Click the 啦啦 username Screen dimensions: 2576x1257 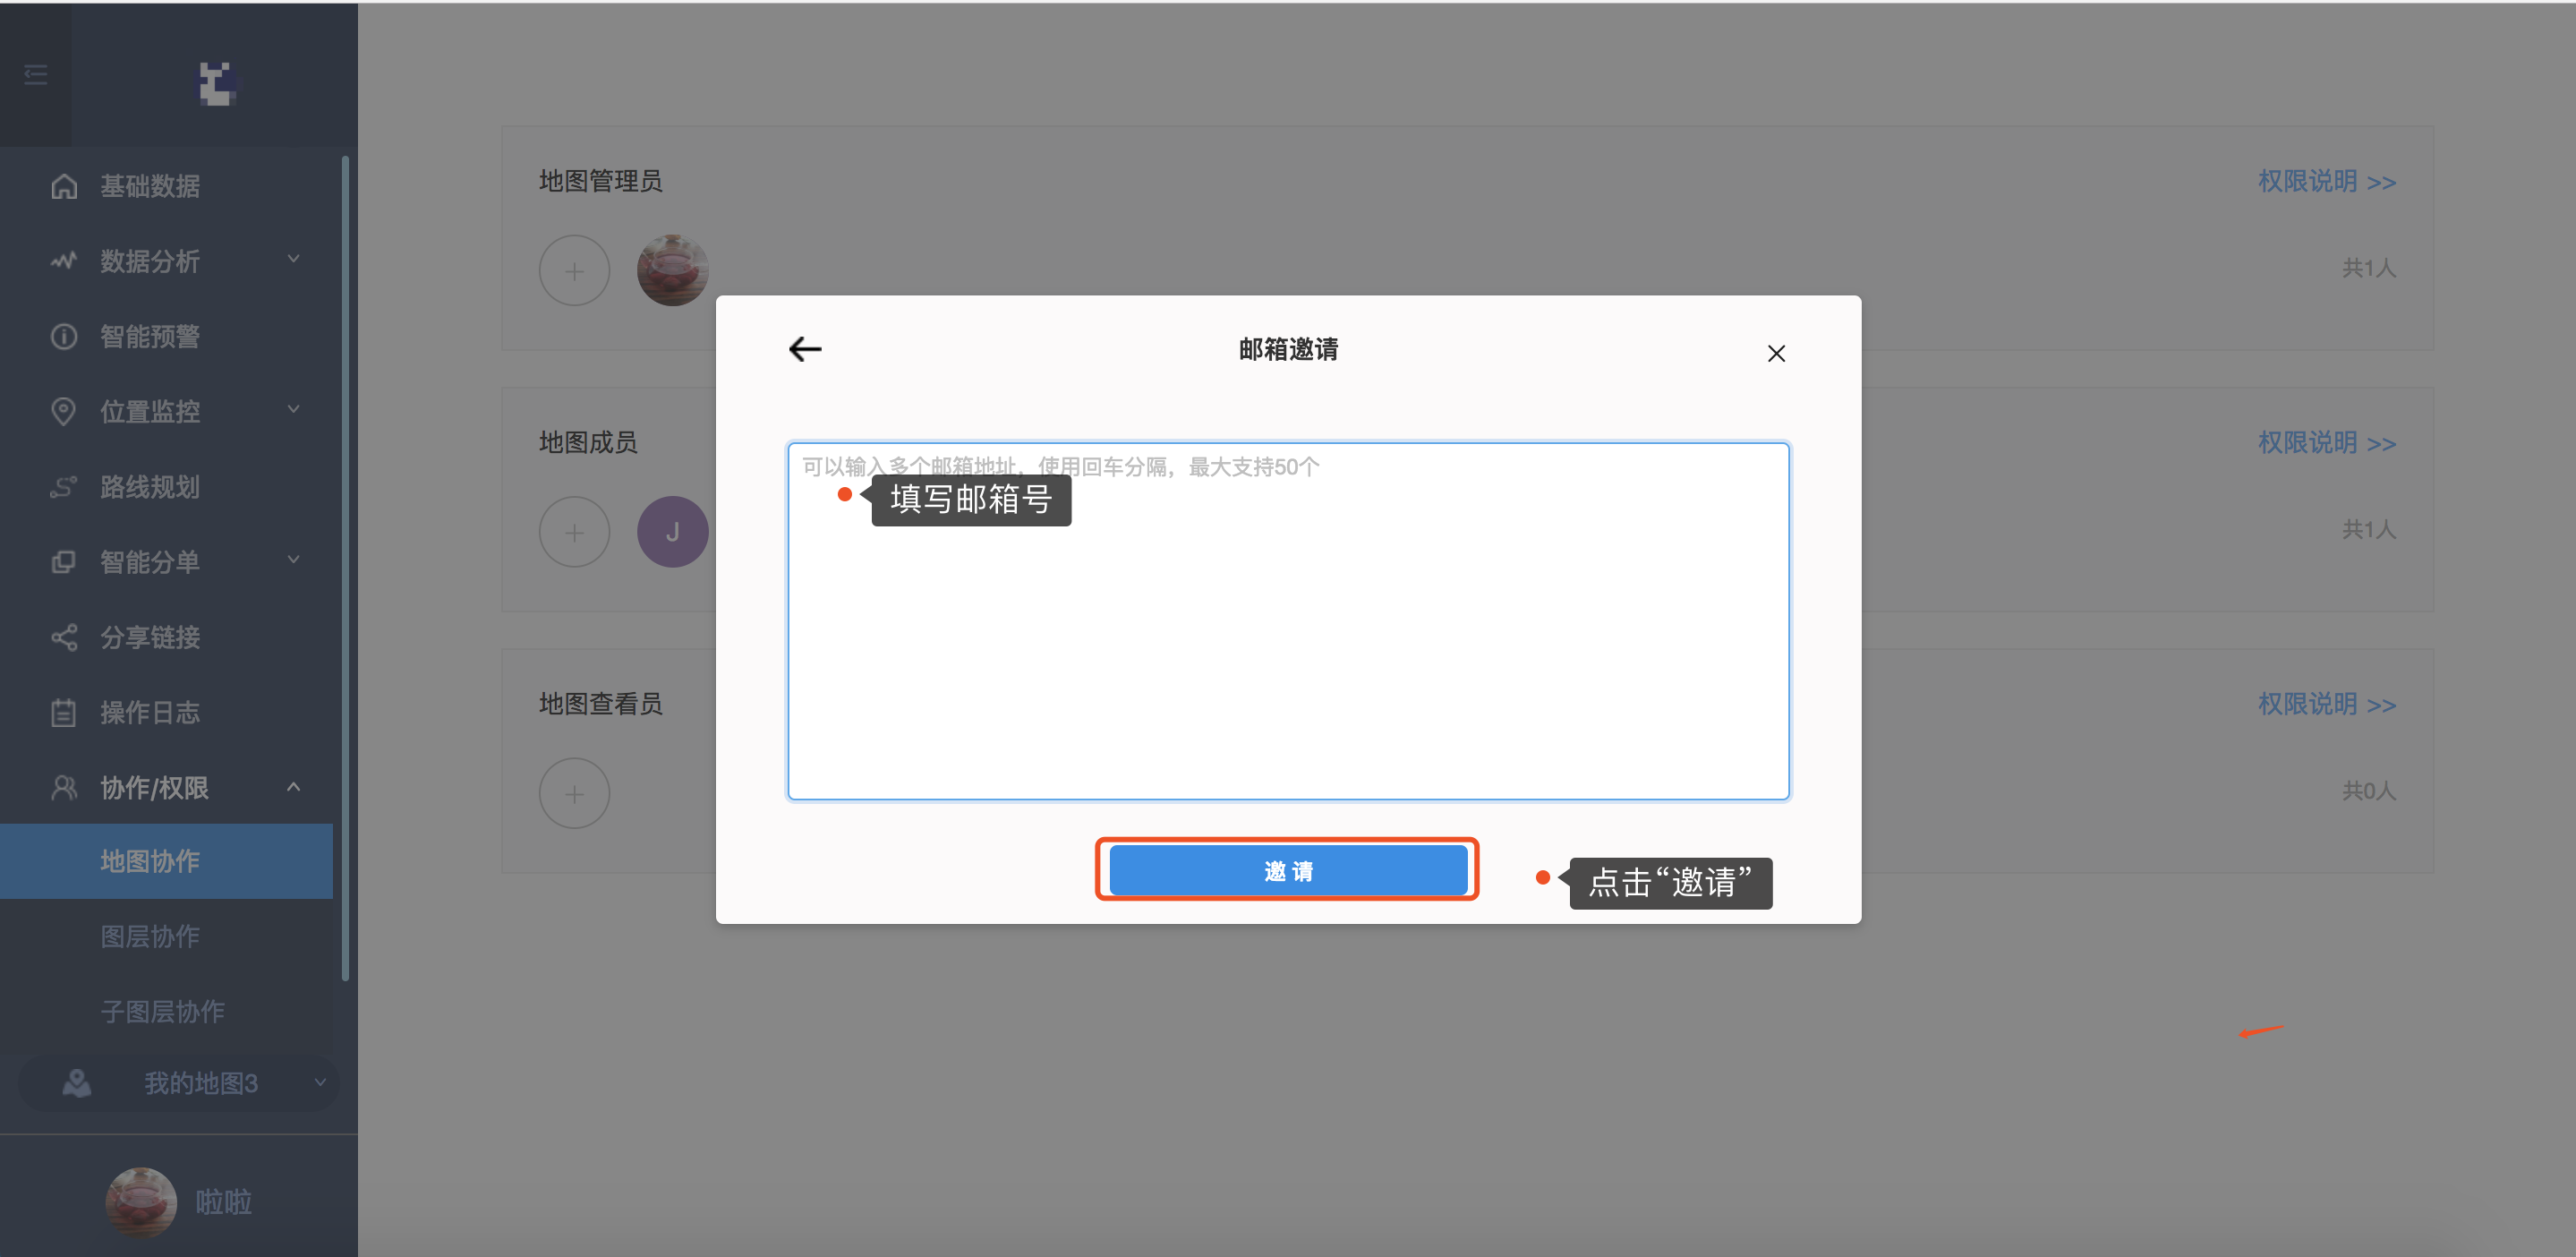pos(224,1202)
